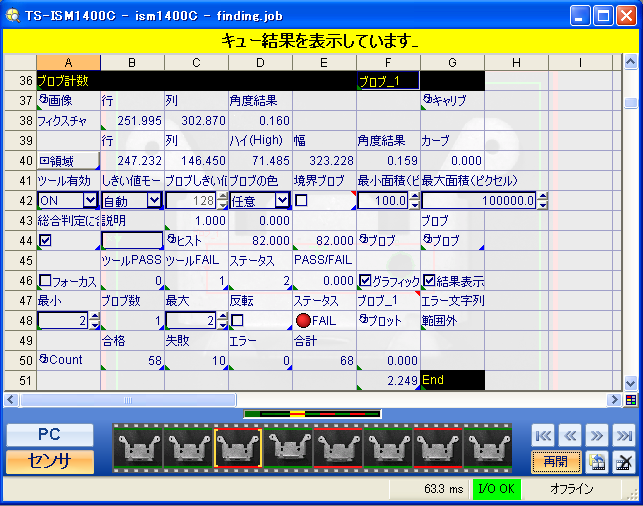Click the キャリブ cell icon
Image resolution: width=643 pixels, height=506 pixels.
click(428, 100)
